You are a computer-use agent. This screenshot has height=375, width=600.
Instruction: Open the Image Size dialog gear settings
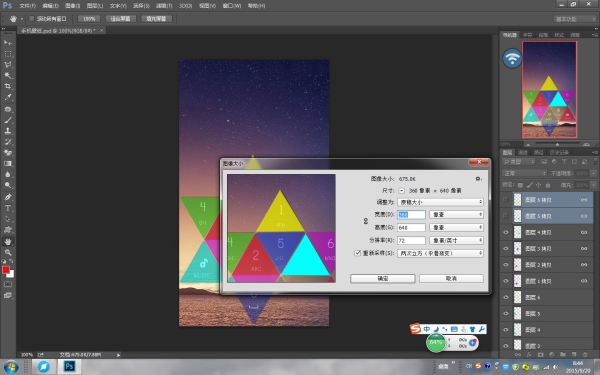478,179
